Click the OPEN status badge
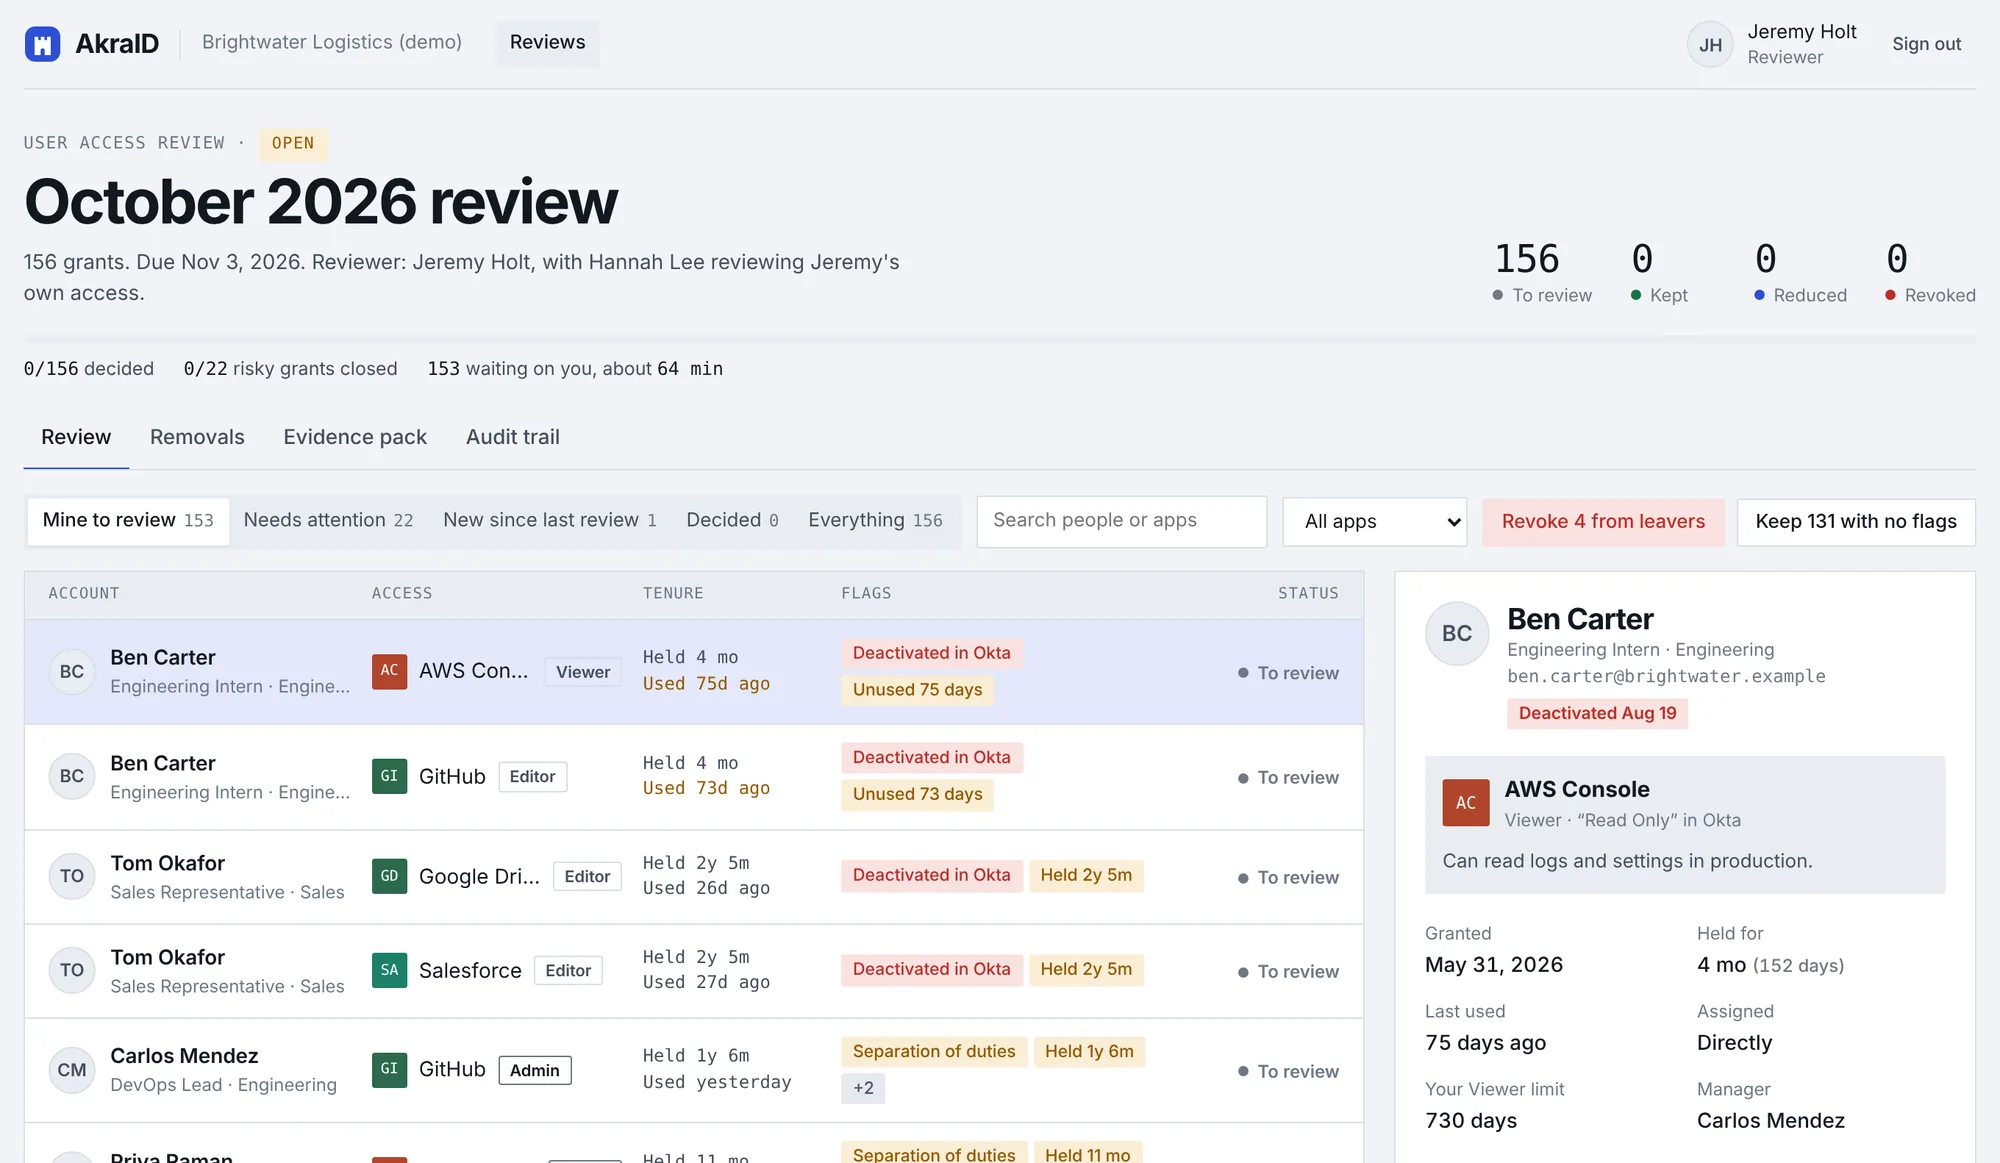Viewport: 2000px width, 1163px height. click(x=293, y=143)
